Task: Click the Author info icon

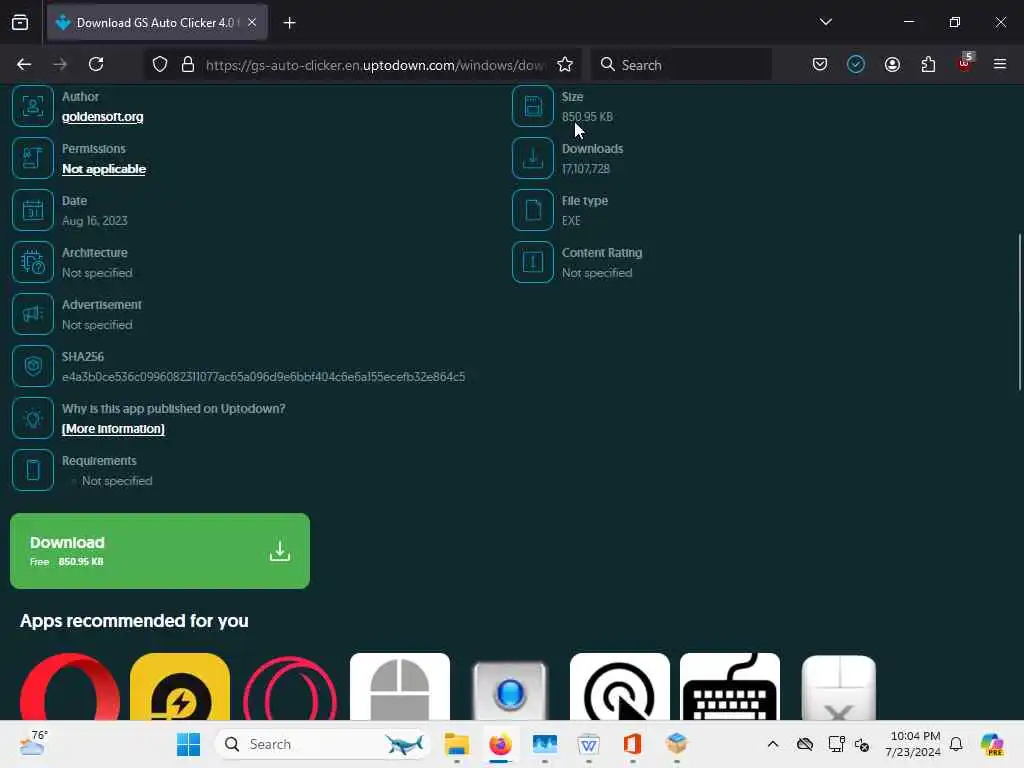Action: [x=33, y=106]
